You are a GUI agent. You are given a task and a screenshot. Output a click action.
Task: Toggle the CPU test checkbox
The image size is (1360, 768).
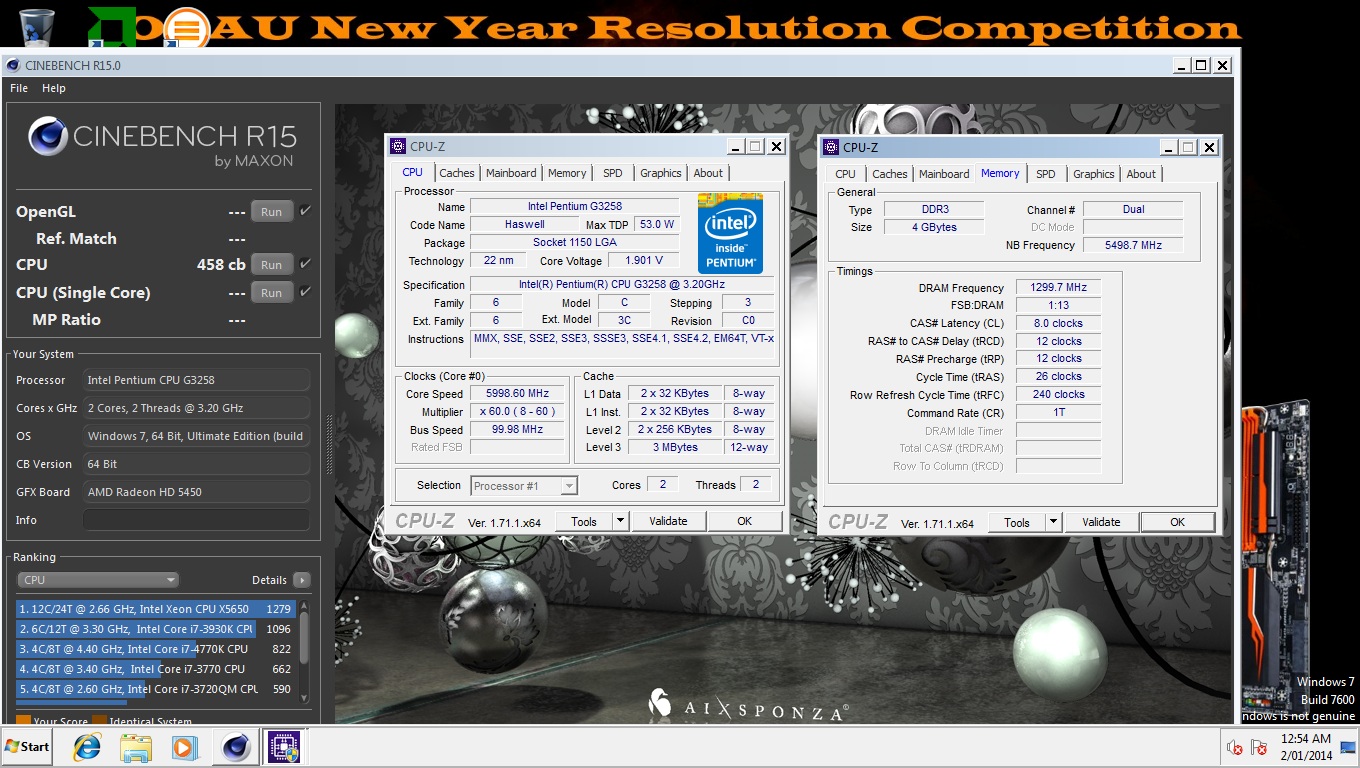click(305, 264)
